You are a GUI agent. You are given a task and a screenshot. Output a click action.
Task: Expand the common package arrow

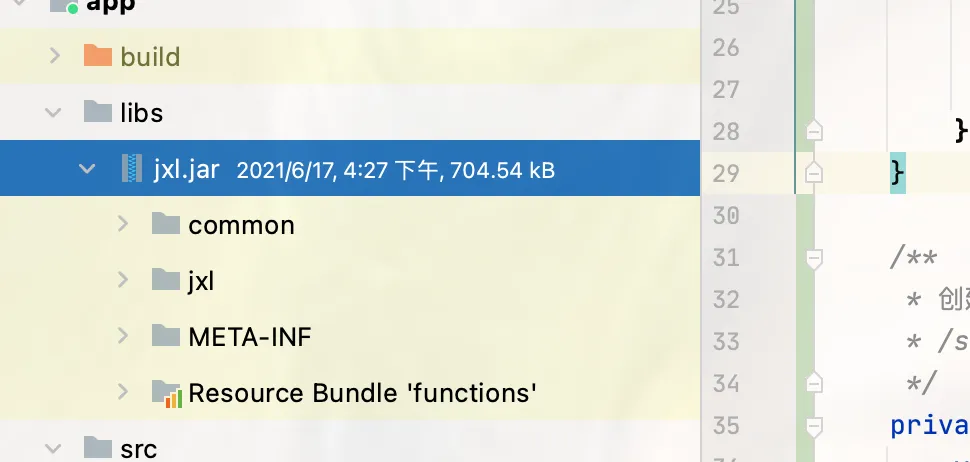coord(123,224)
